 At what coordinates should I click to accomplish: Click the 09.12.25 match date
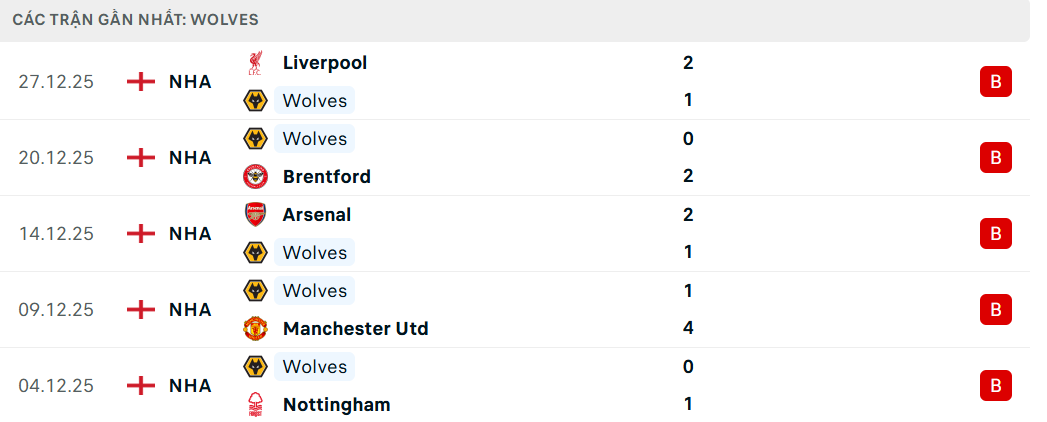[56, 310]
